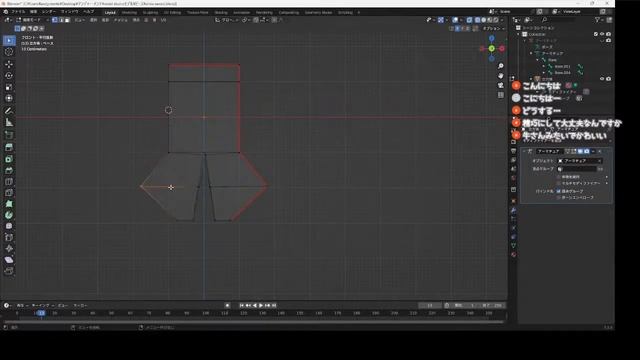Select the Inset Faces tool

[9, 159]
